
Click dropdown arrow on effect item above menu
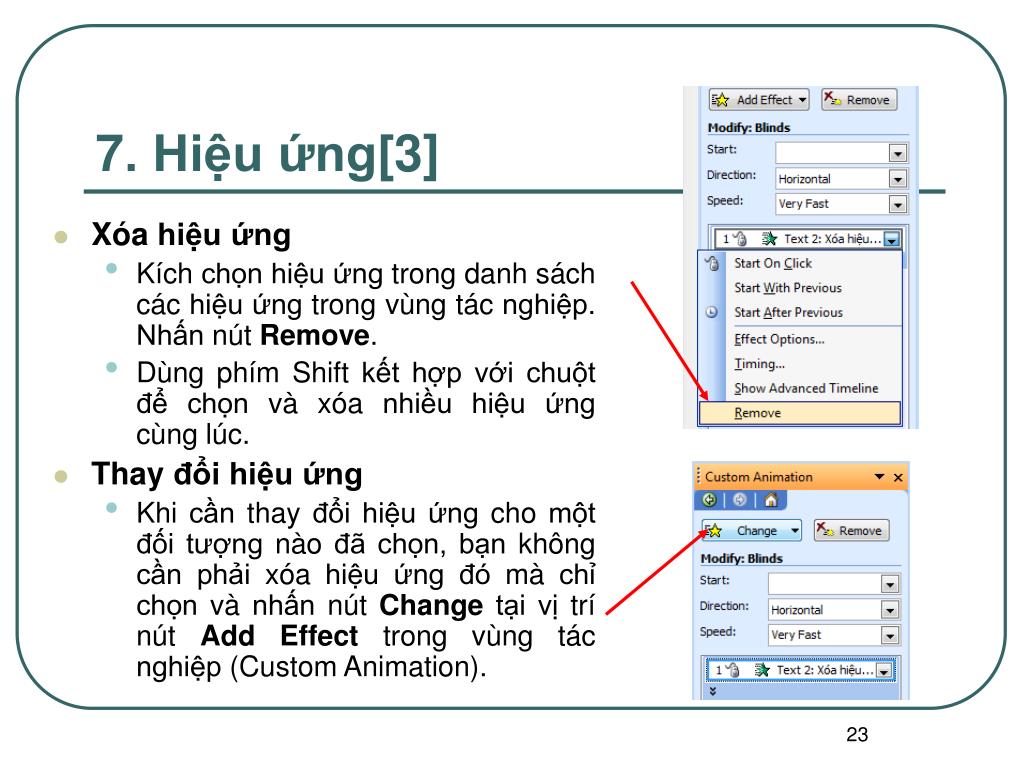892,240
